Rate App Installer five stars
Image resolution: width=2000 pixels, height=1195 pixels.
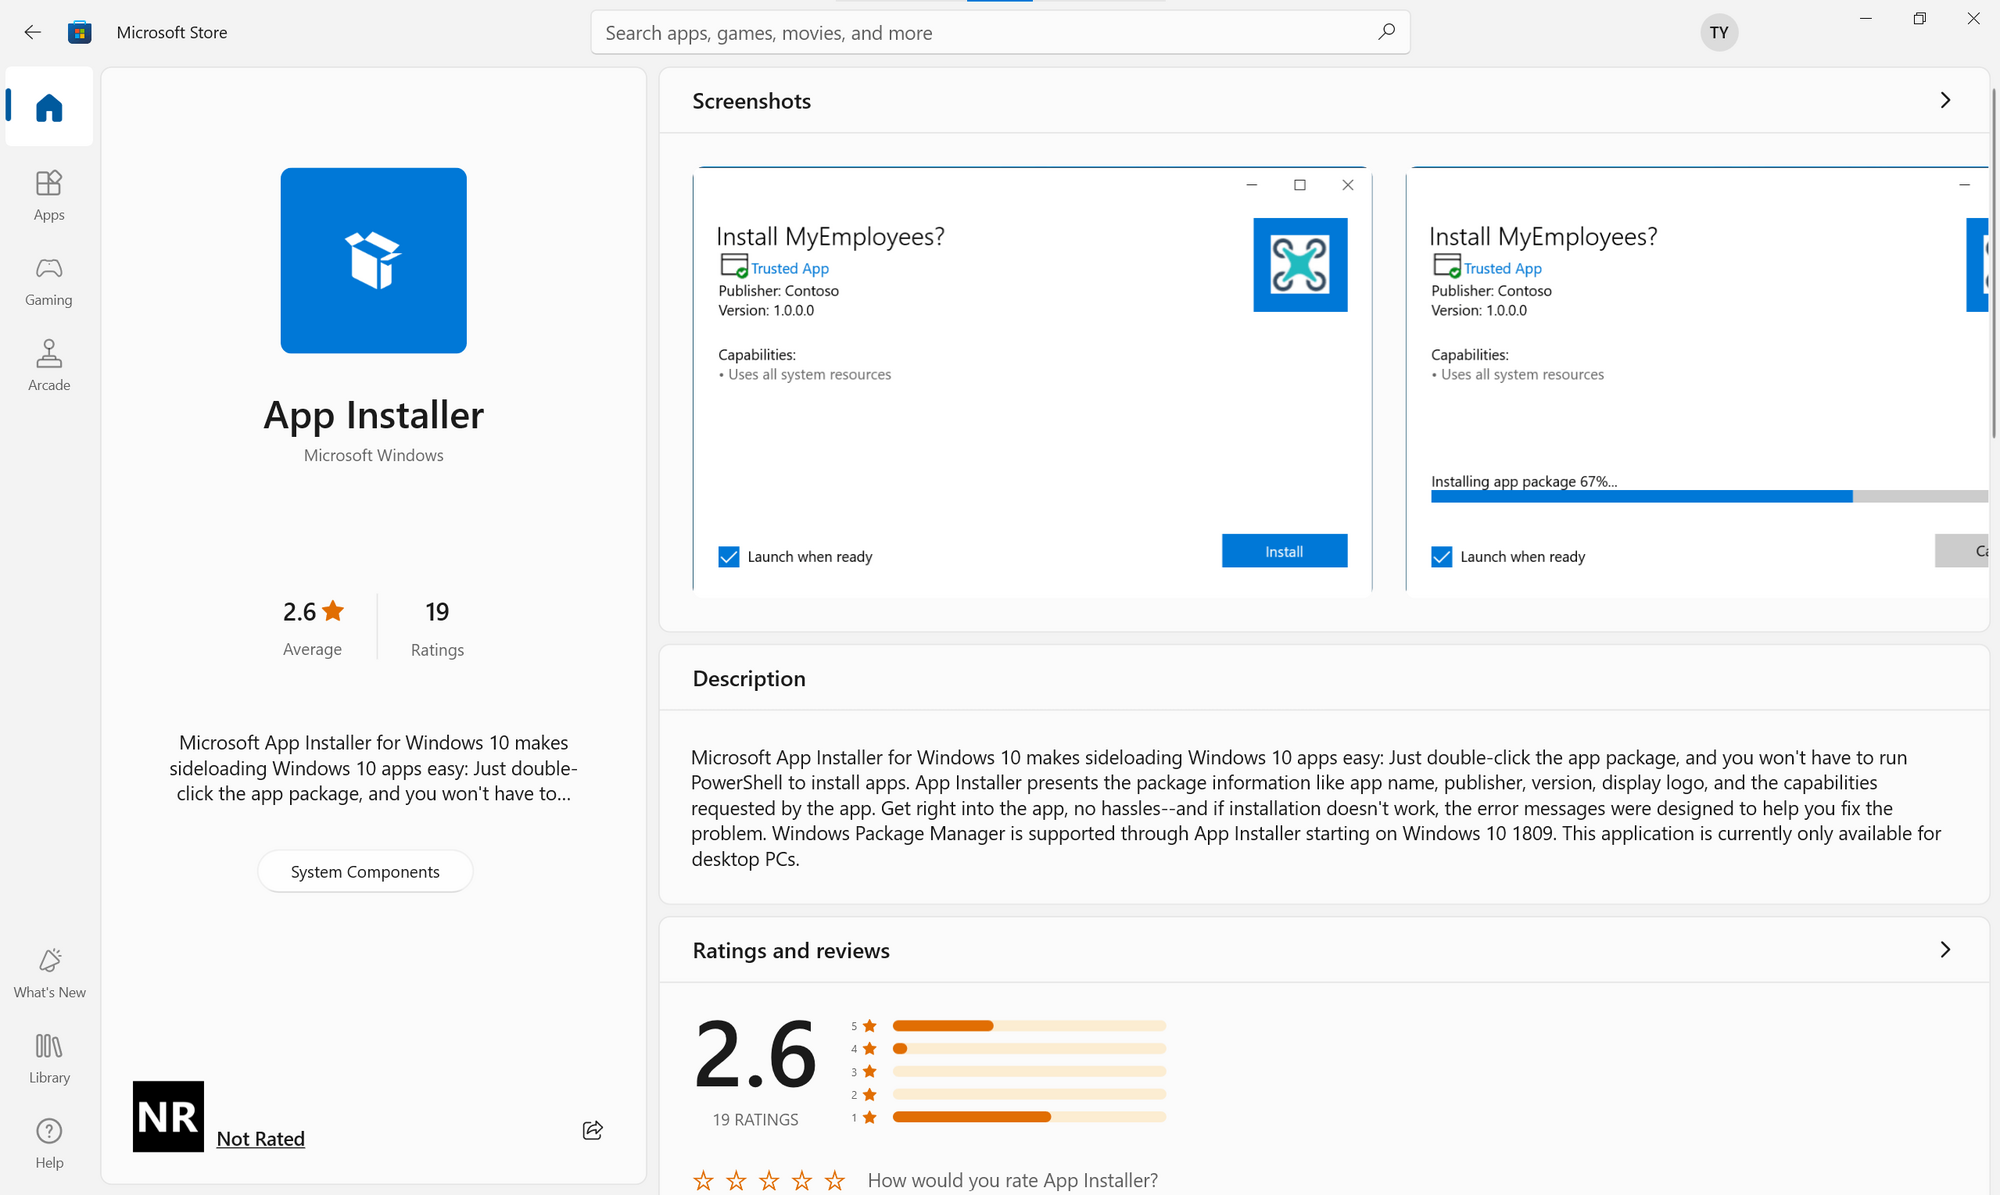coord(834,1181)
